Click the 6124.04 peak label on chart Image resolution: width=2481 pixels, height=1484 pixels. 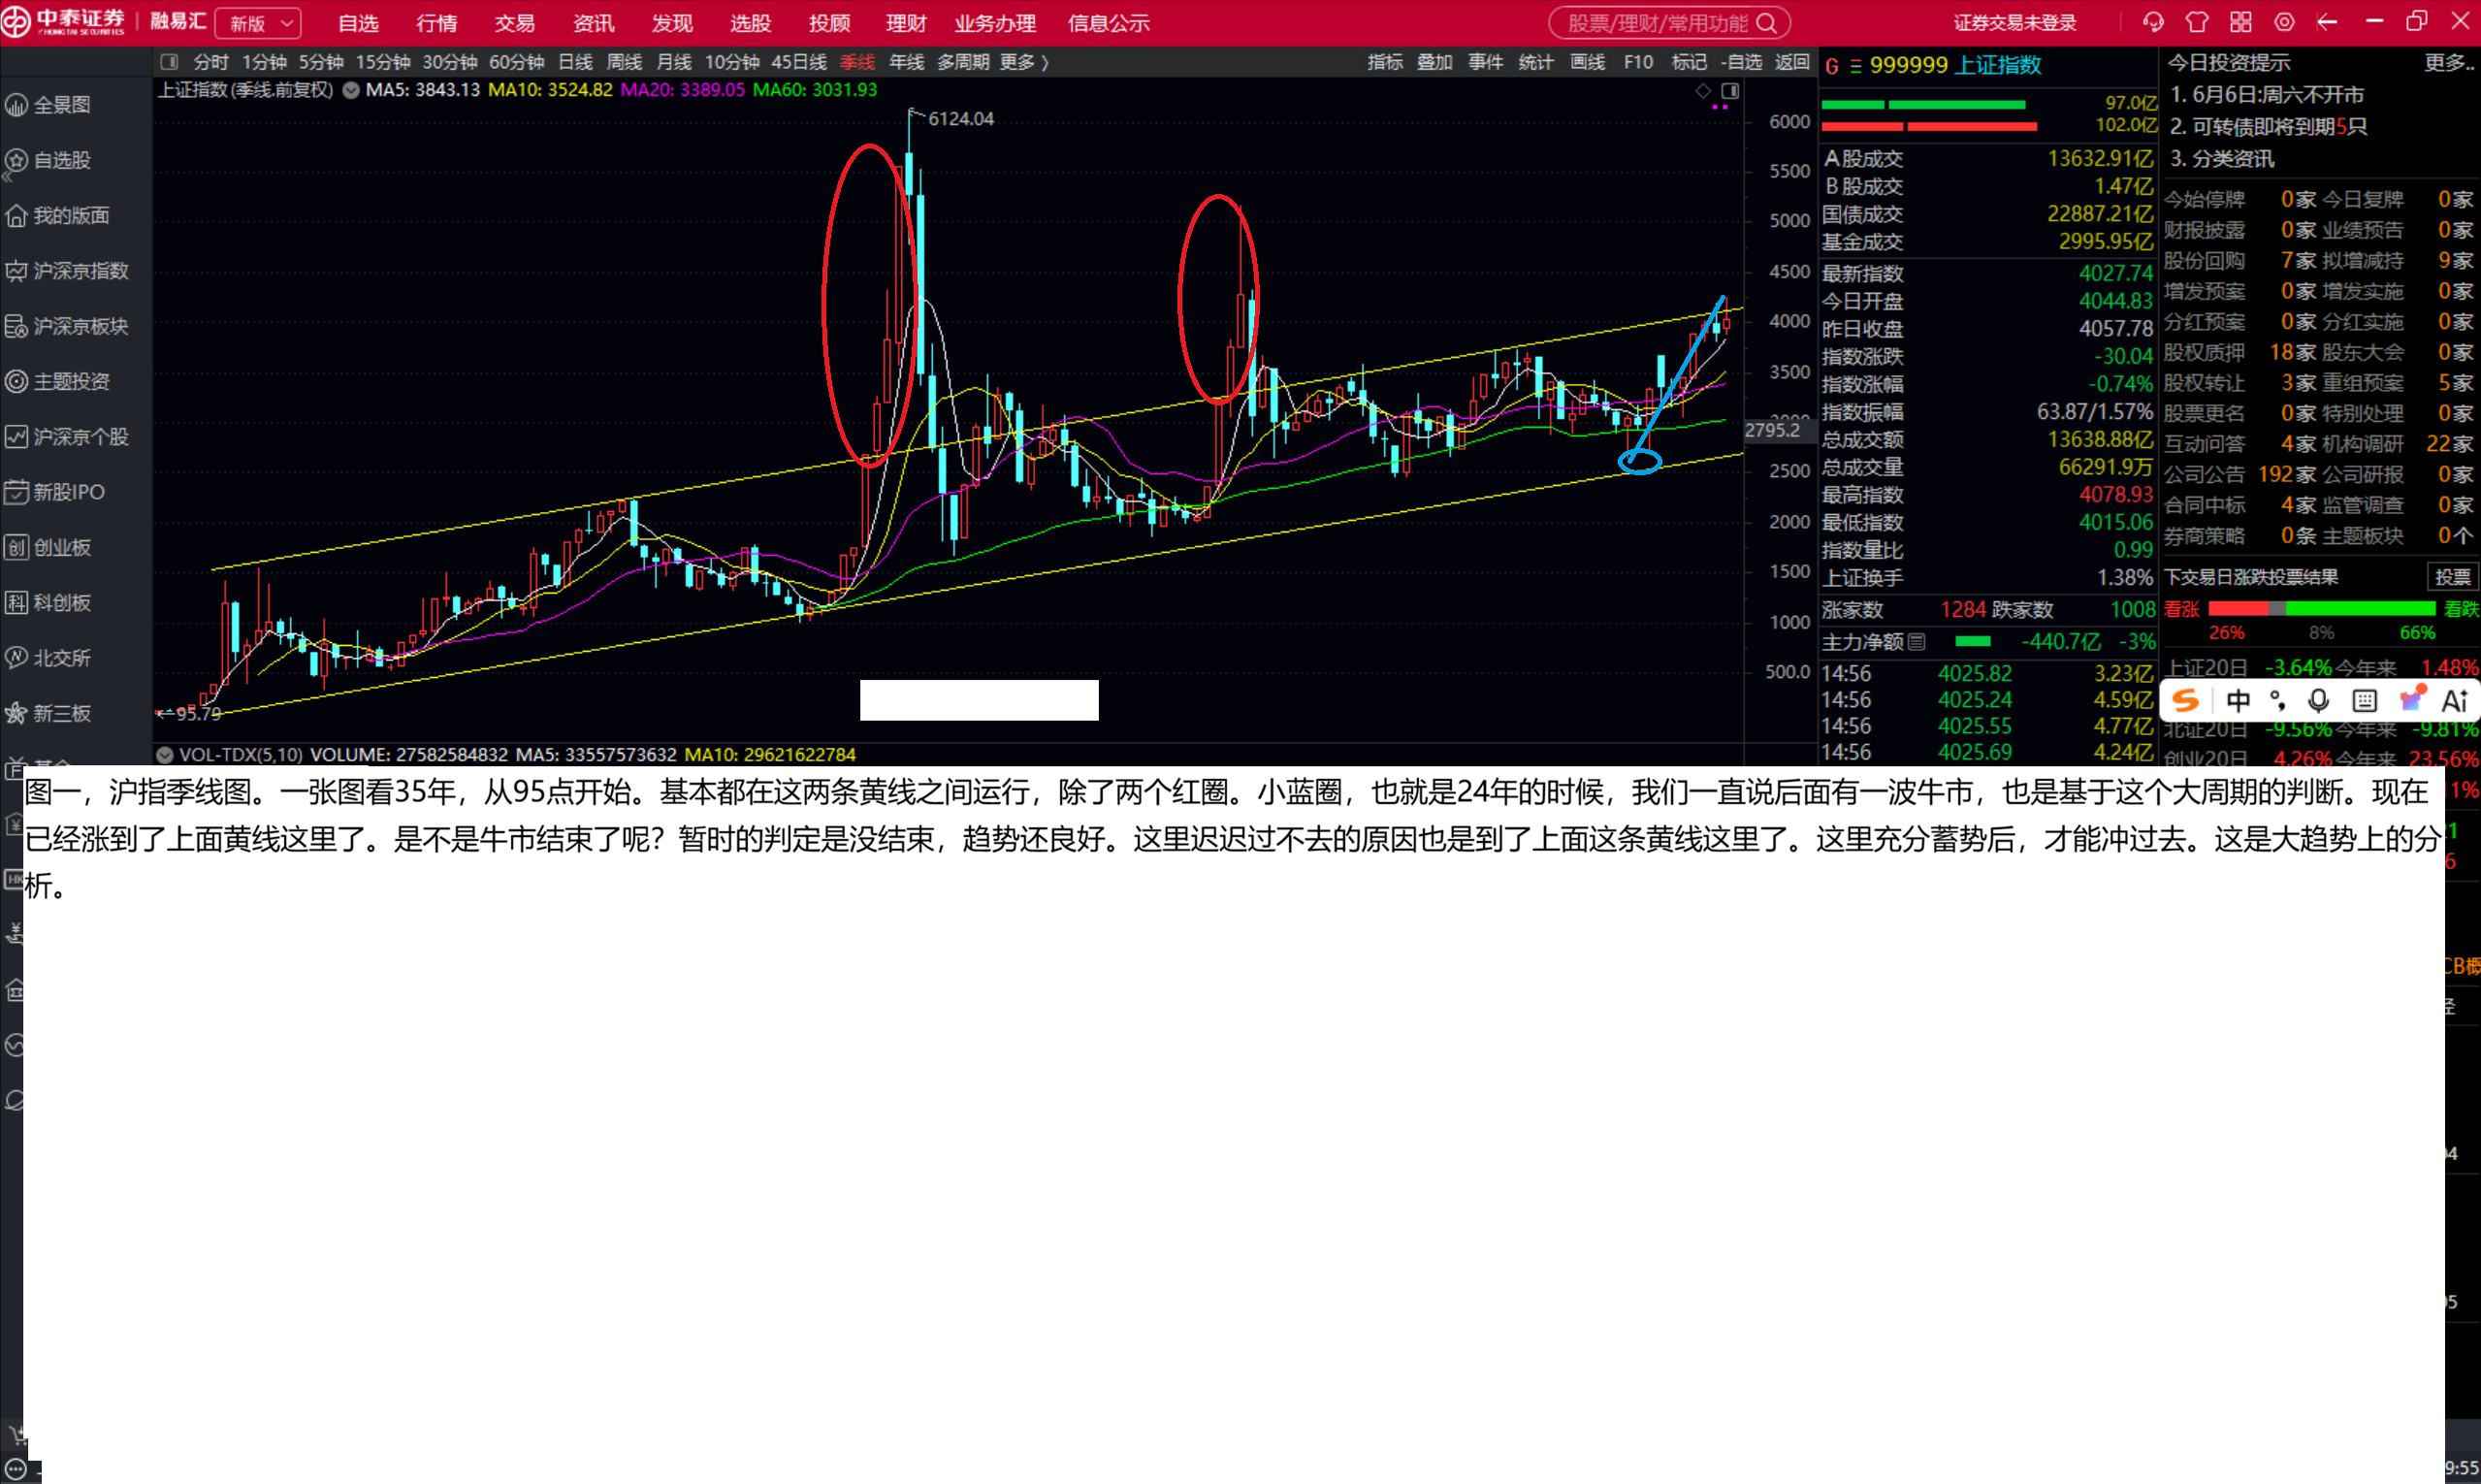(961, 119)
